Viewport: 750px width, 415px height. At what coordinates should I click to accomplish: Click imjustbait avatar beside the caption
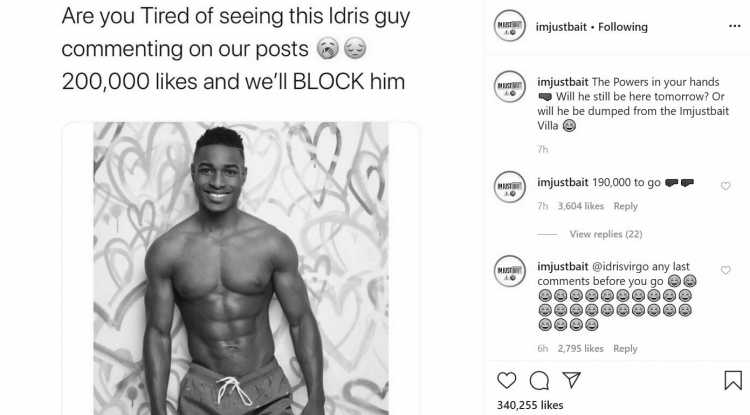[x=510, y=87]
